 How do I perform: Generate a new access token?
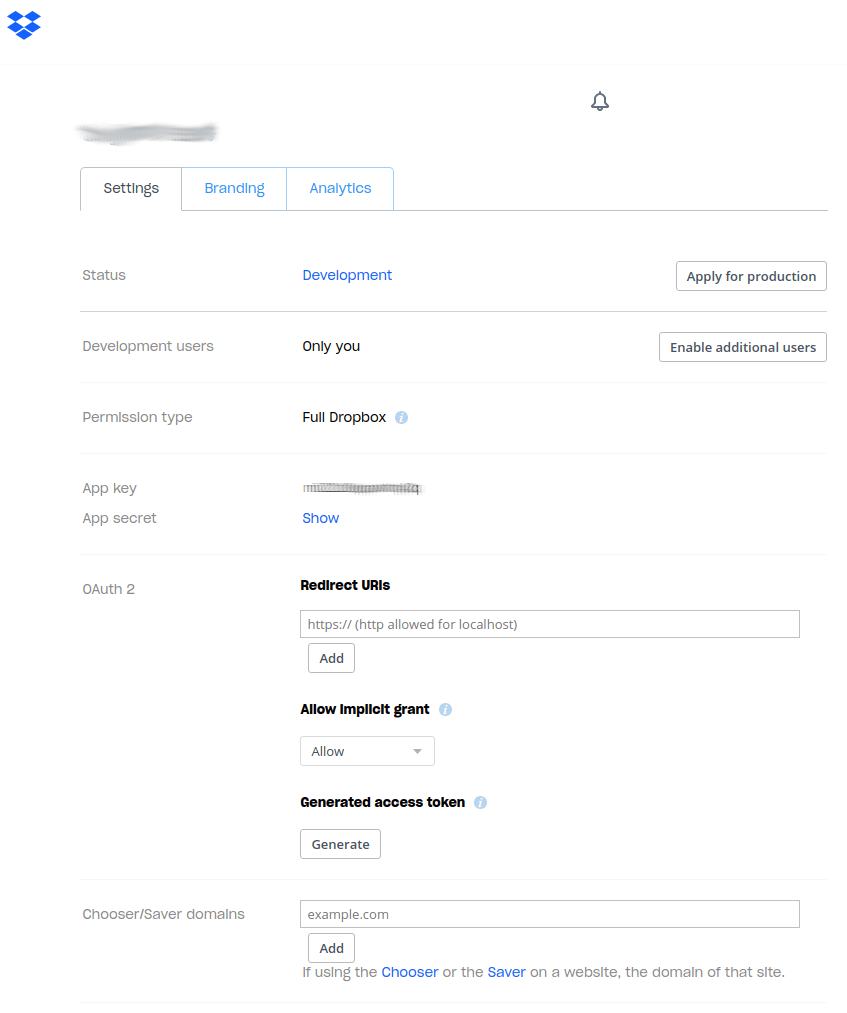click(340, 844)
